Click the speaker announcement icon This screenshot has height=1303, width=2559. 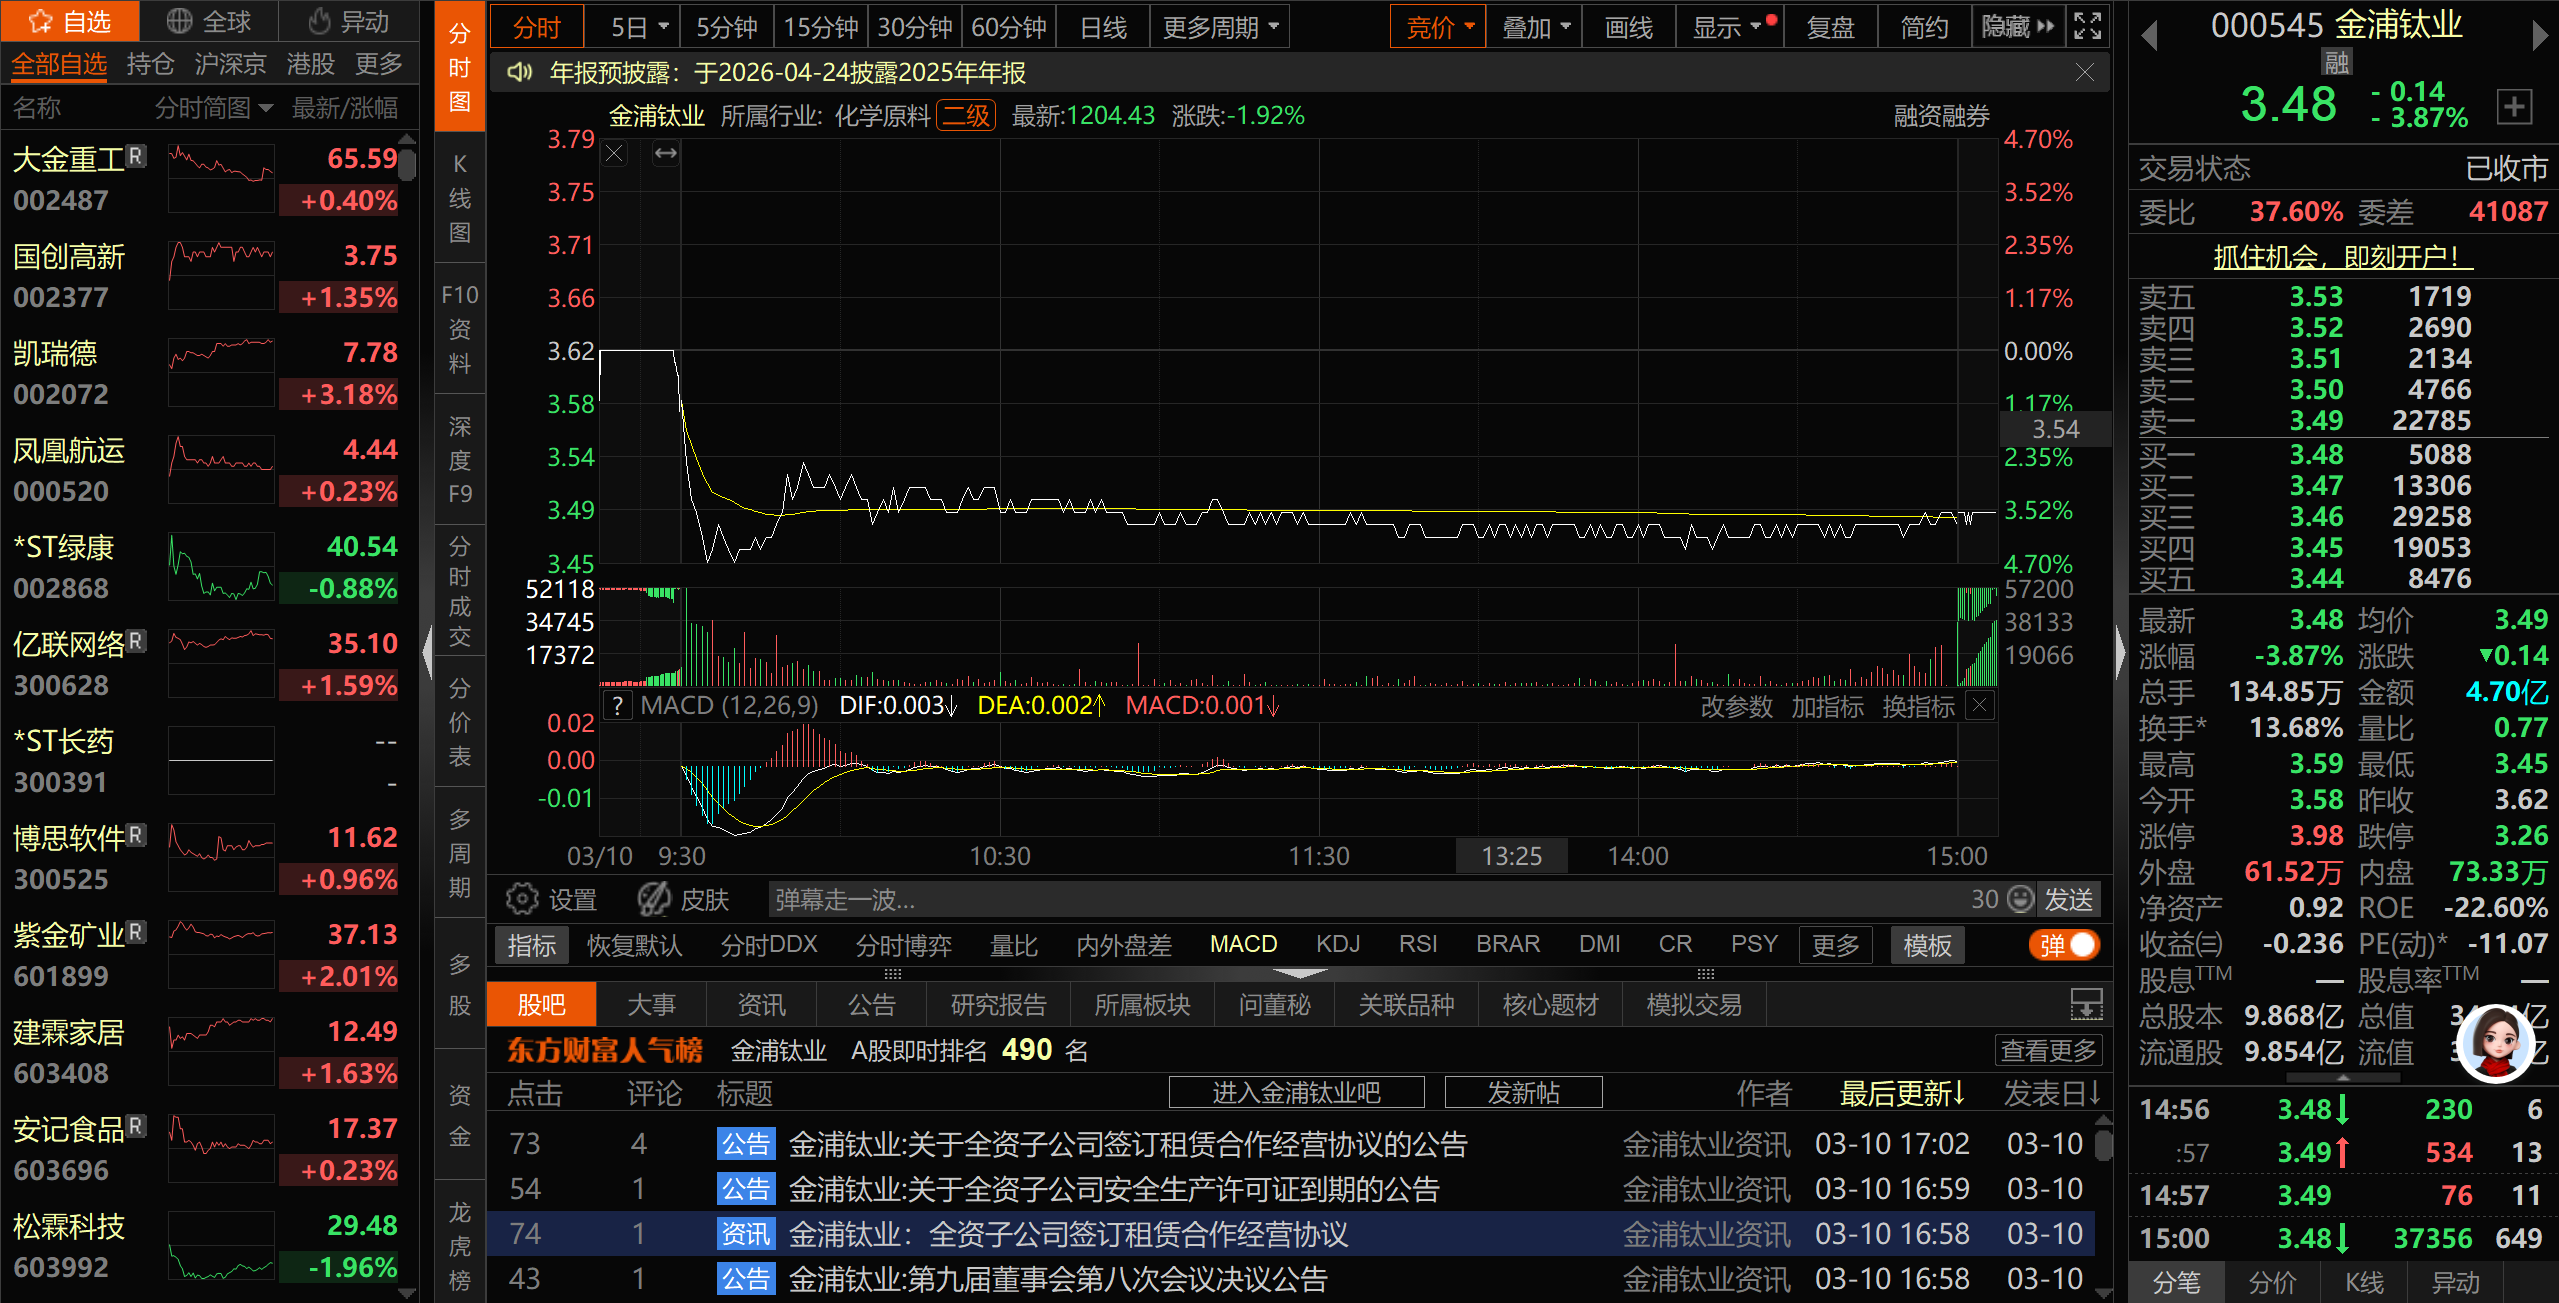(519, 73)
